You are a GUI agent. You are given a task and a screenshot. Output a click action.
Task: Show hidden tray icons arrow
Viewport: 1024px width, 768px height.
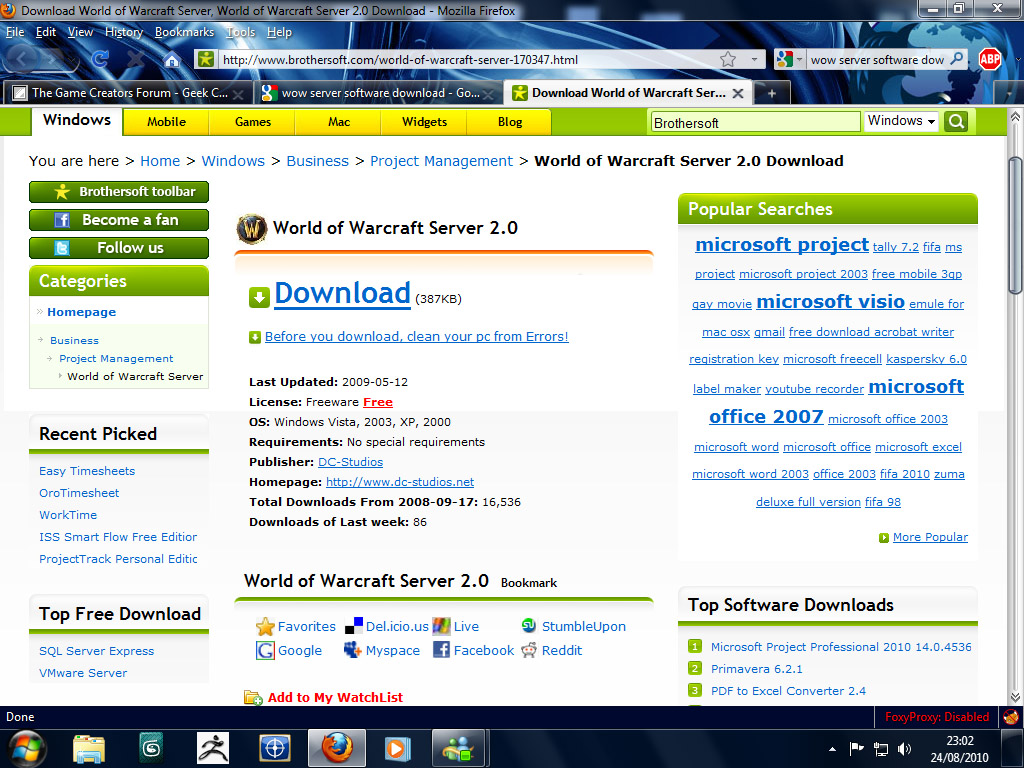tap(832, 749)
